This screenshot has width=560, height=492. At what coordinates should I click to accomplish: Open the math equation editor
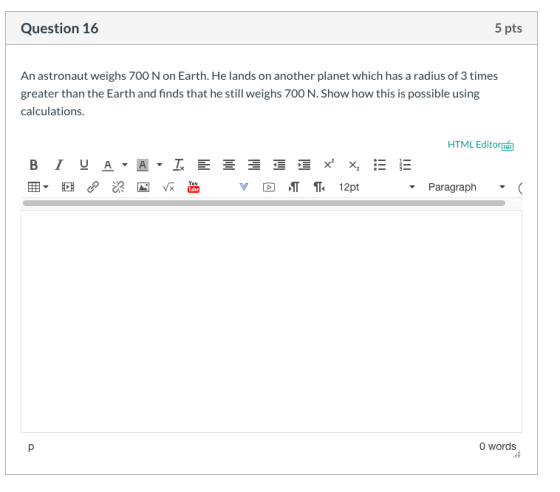click(168, 187)
